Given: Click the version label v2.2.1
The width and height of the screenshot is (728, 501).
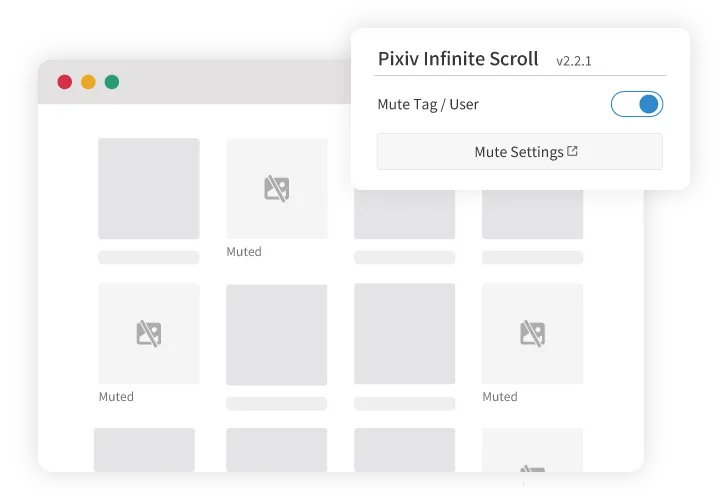Looking at the screenshot, I should click(x=574, y=61).
